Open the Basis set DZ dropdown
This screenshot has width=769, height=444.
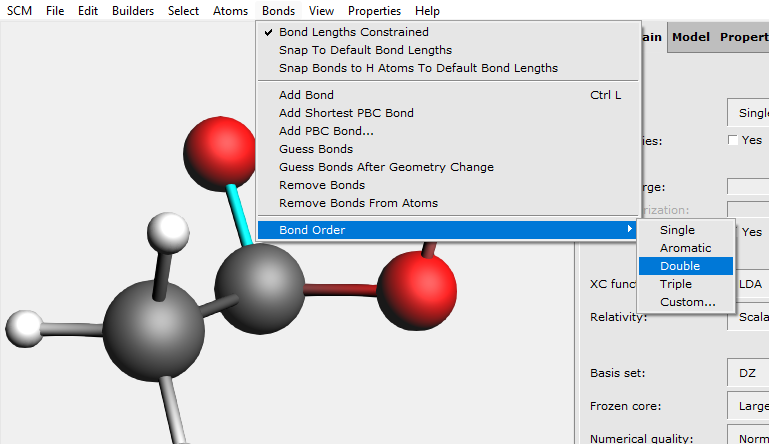(x=748, y=373)
